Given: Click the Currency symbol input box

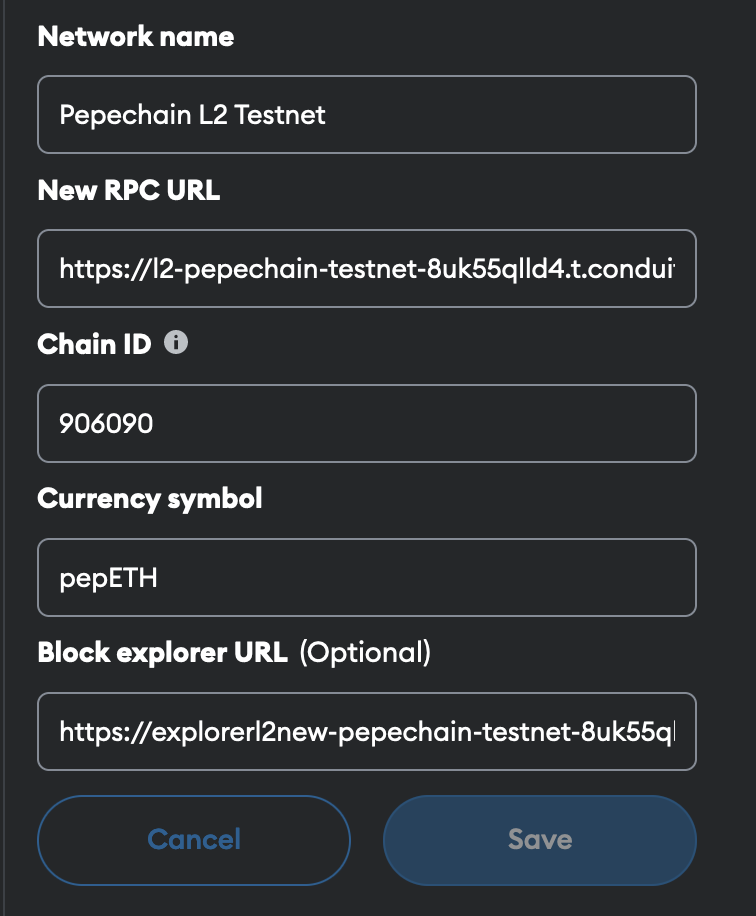Looking at the screenshot, I should click(x=367, y=577).
